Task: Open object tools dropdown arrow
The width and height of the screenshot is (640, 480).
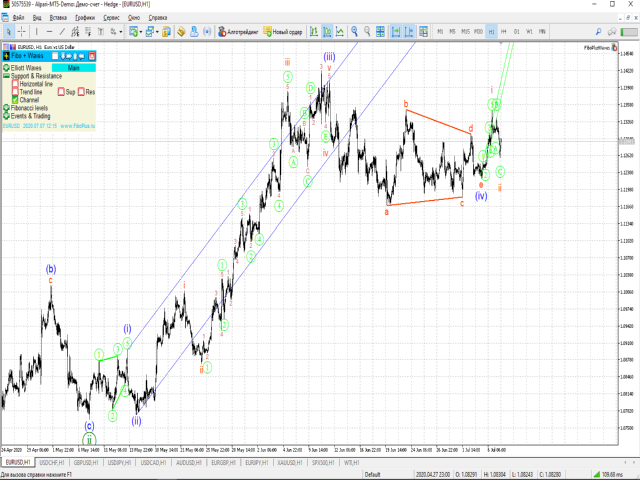Action: pos(121,32)
